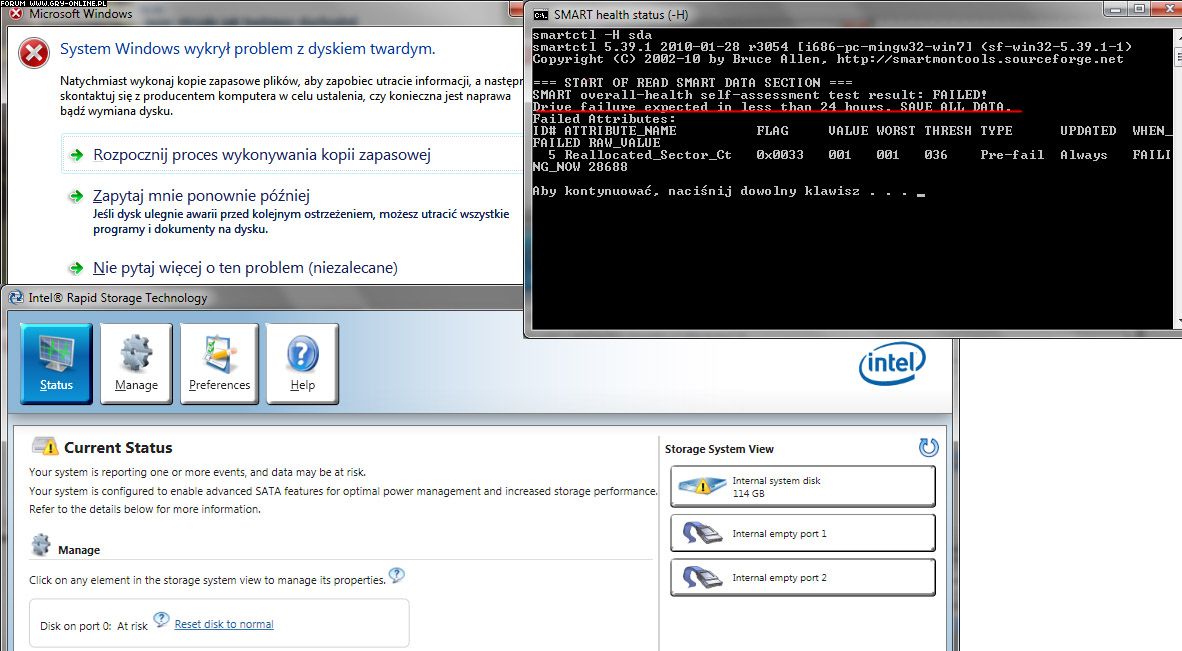Choose 'Zapytaj mnie ponownie później' option
The width and height of the screenshot is (1182, 651).
coord(201,196)
